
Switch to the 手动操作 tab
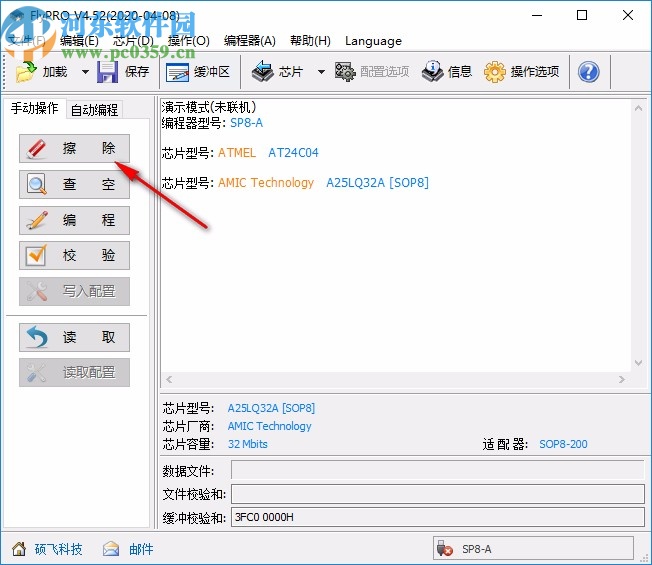point(35,109)
